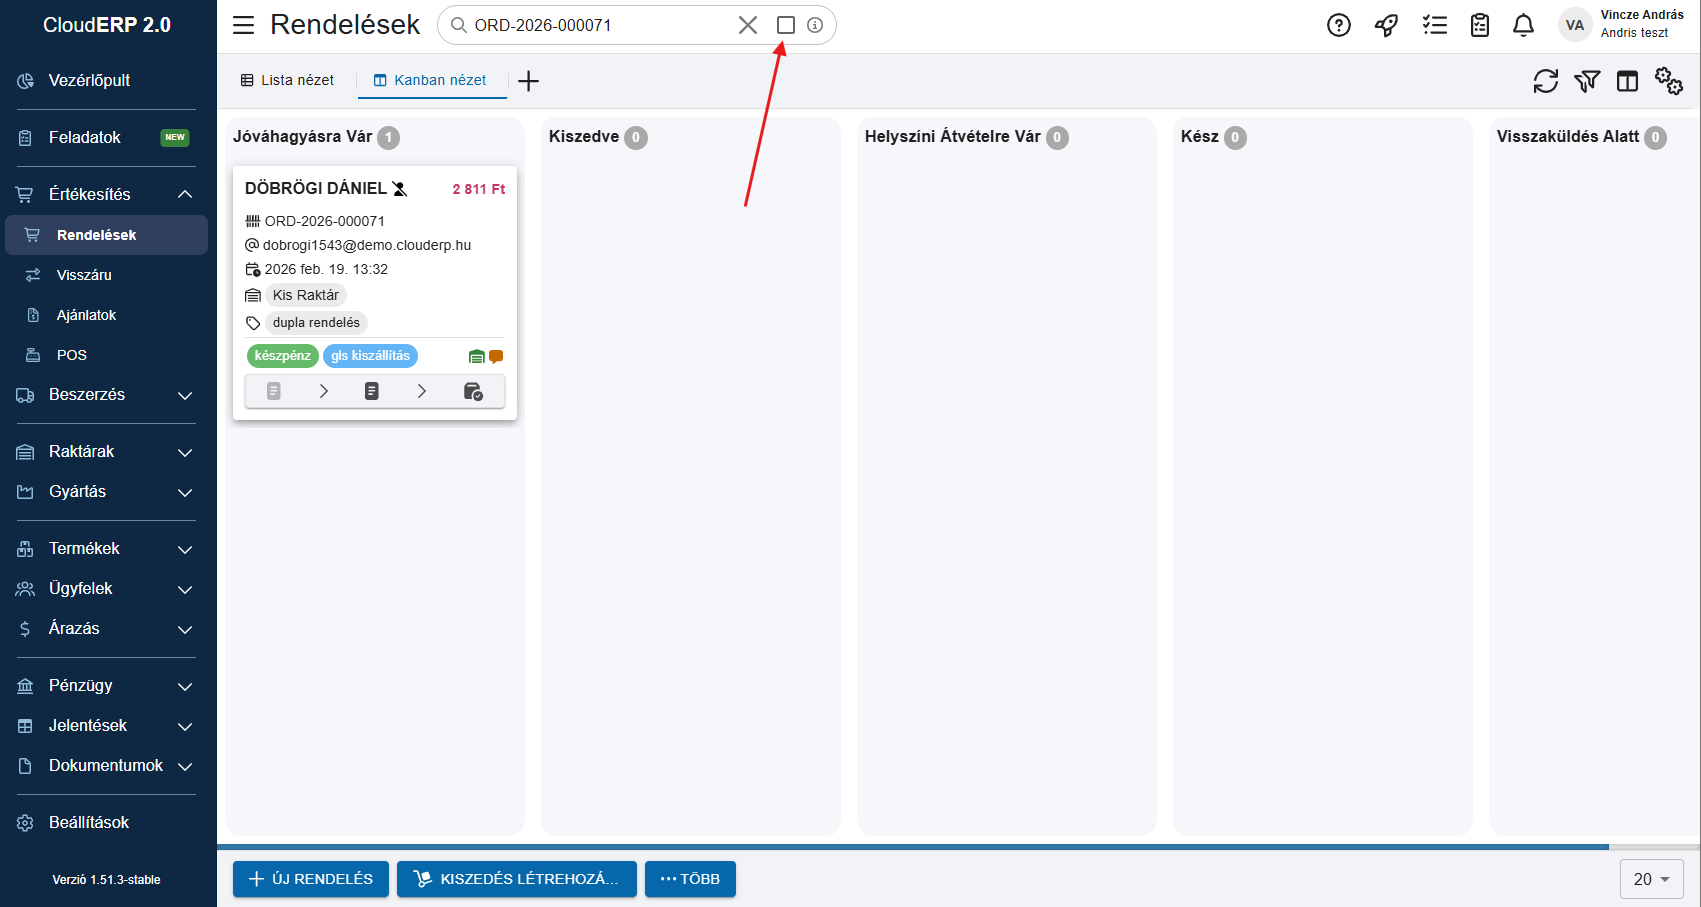Click the help question mark icon

(x=1338, y=25)
